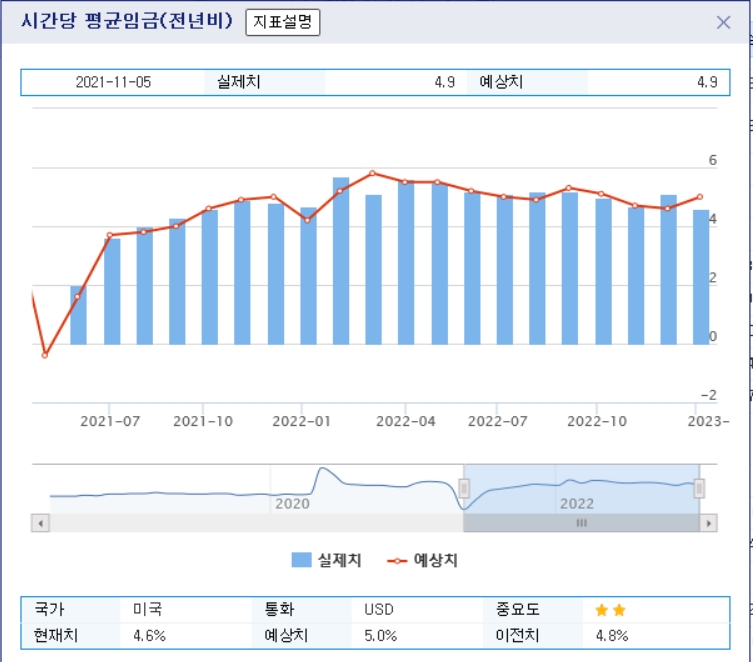Viewport: 753px width, 662px height.
Task: Click the 2022-10 axis label
Action: pos(597,421)
